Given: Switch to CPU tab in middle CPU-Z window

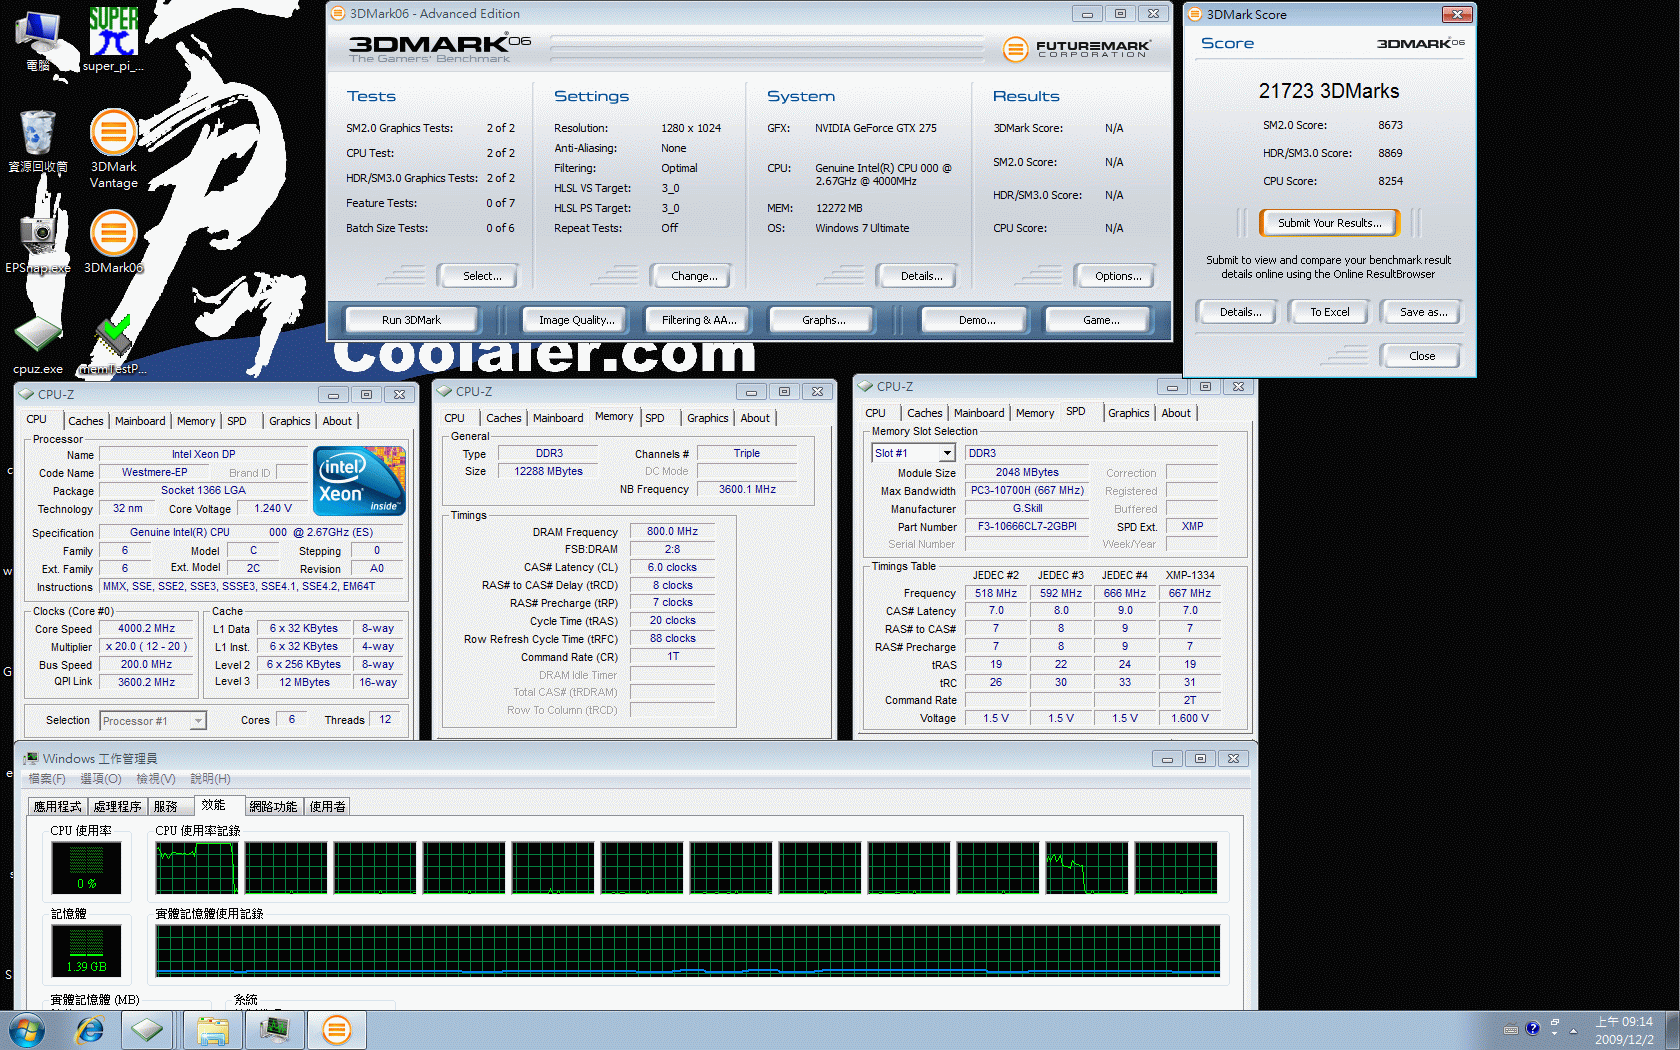Looking at the screenshot, I should [455, 418].
